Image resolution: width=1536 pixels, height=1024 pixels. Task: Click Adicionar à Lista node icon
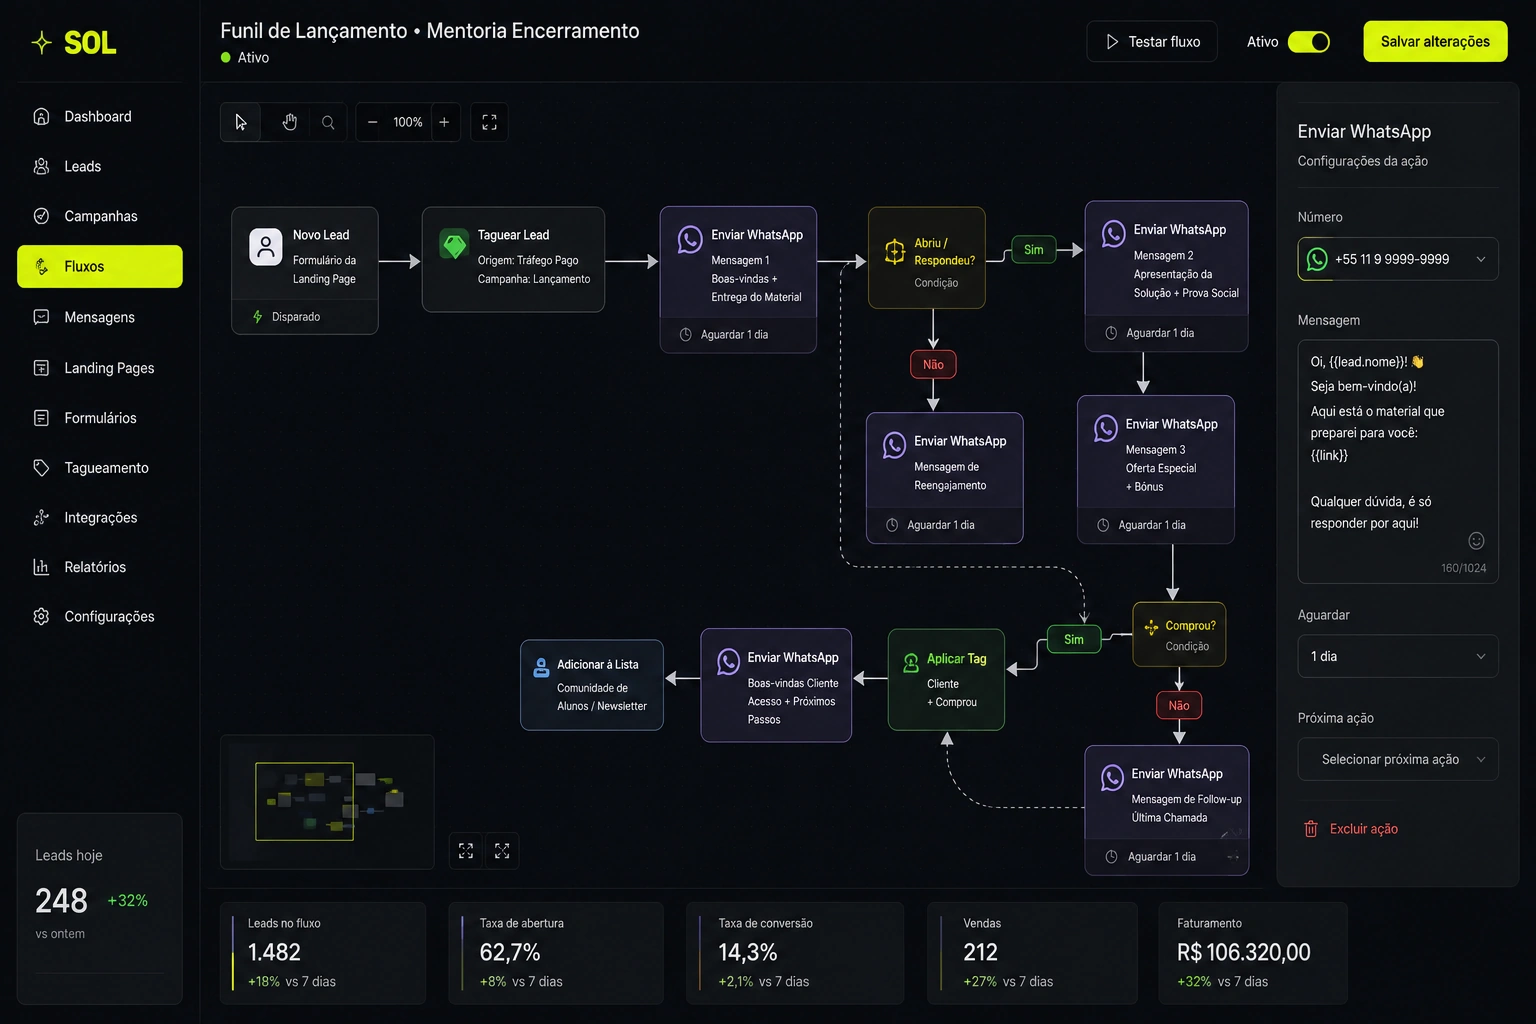(541, 668)
